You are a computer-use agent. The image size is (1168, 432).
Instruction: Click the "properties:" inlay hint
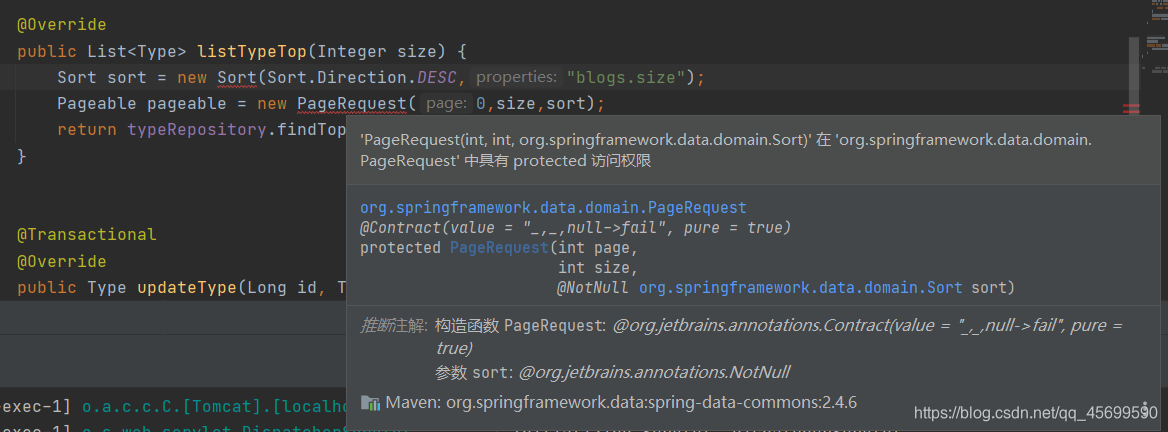(516, 77)
